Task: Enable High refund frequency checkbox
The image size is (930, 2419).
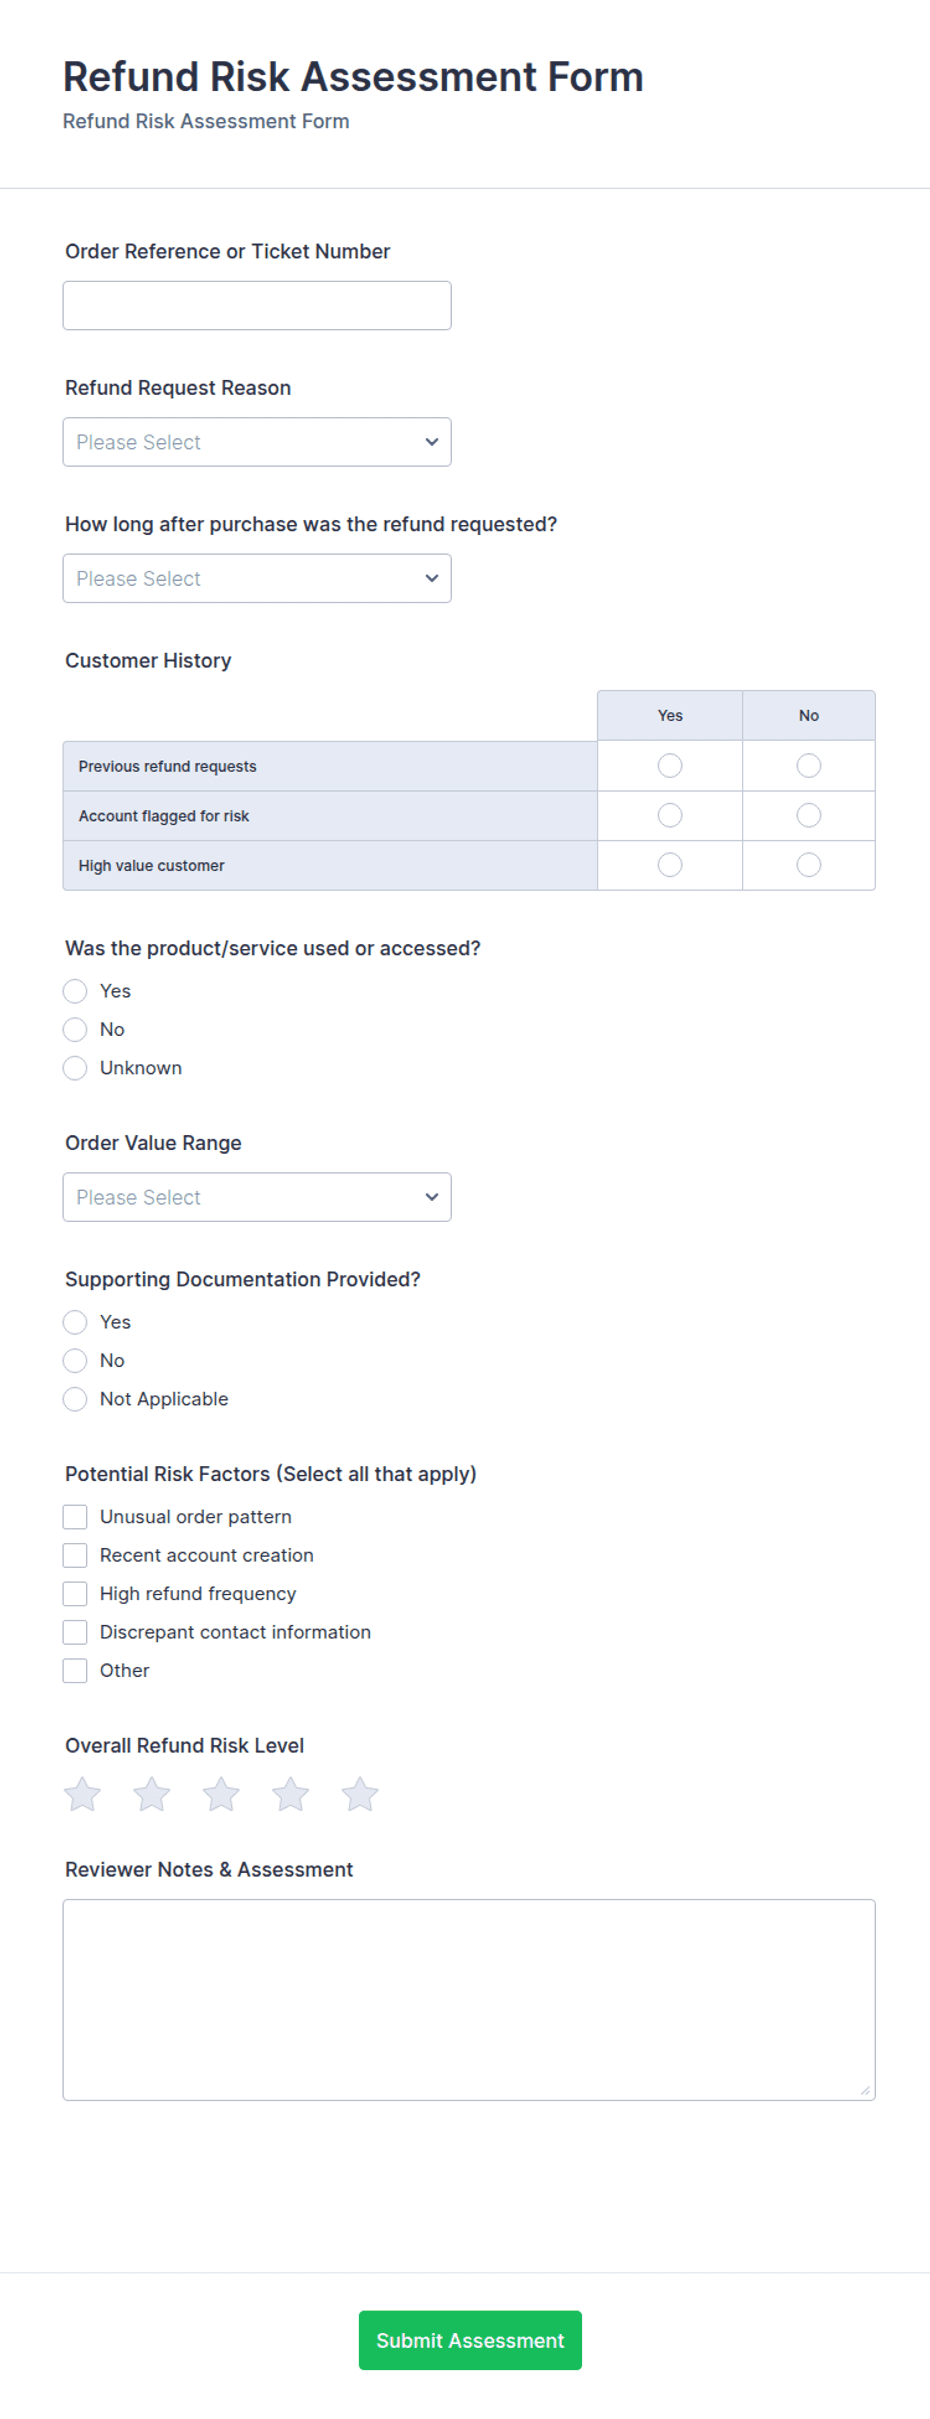Action: [x=75, y=1594]
